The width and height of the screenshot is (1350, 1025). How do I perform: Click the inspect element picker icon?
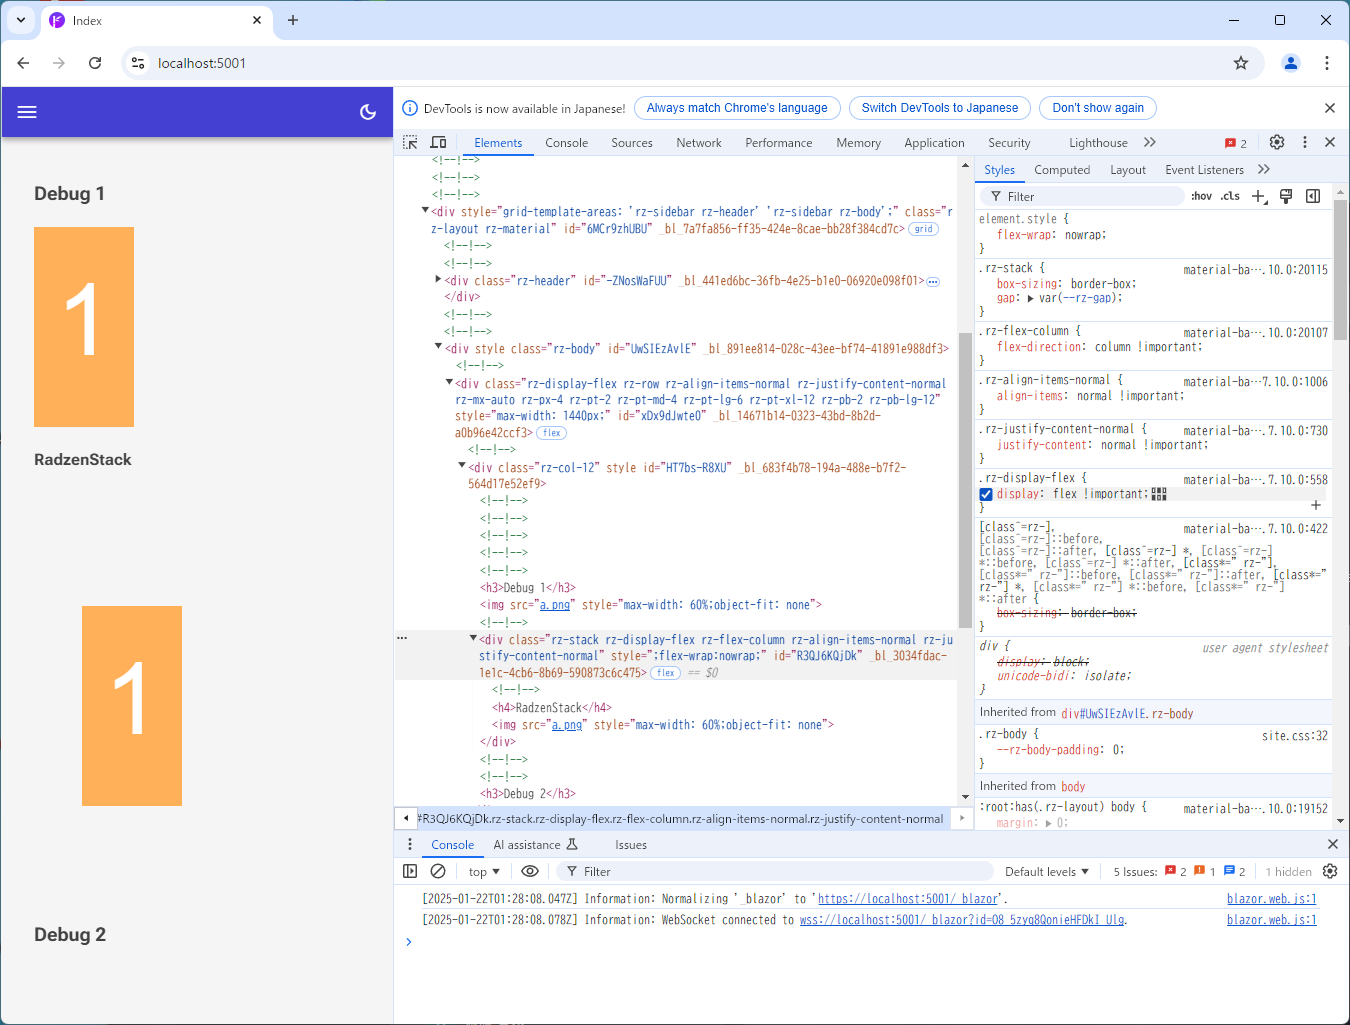(410, 143)
